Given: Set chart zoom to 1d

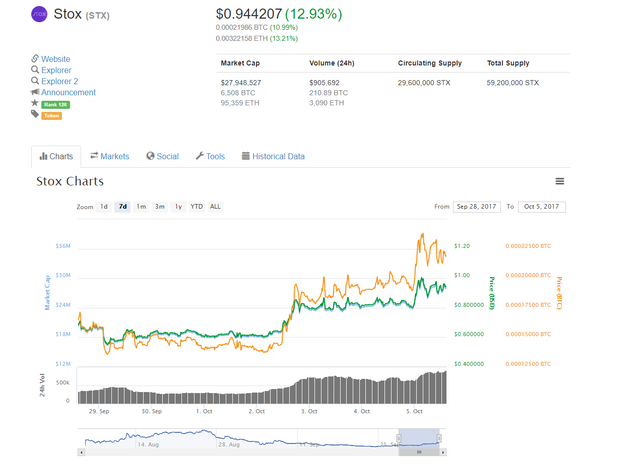Looking at the screenshot, I should pos(104,206).
